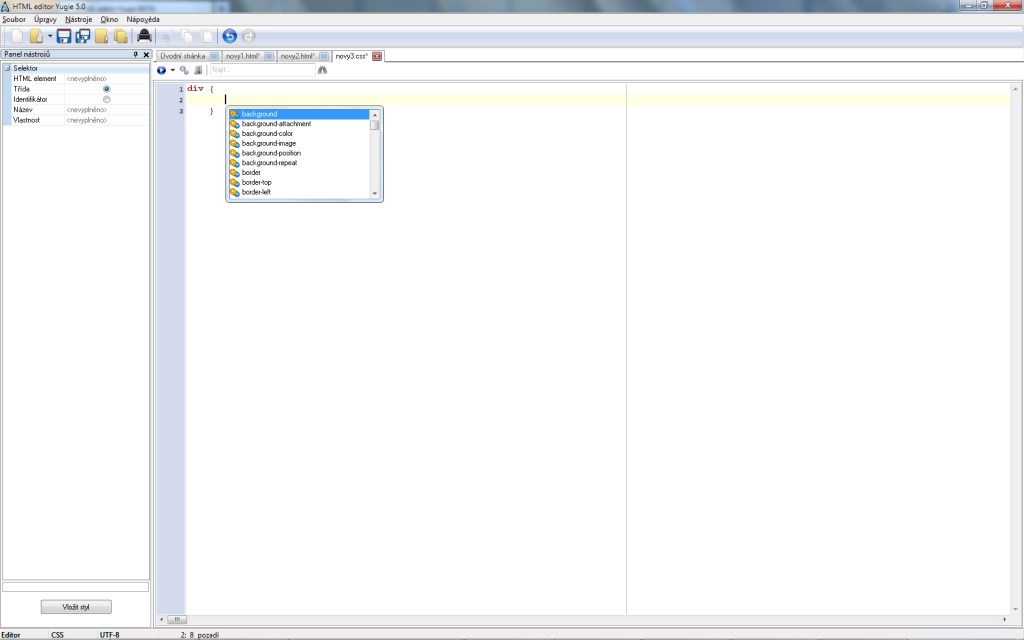Switch to the Úvodní stránka tab

tap(183, 57)
